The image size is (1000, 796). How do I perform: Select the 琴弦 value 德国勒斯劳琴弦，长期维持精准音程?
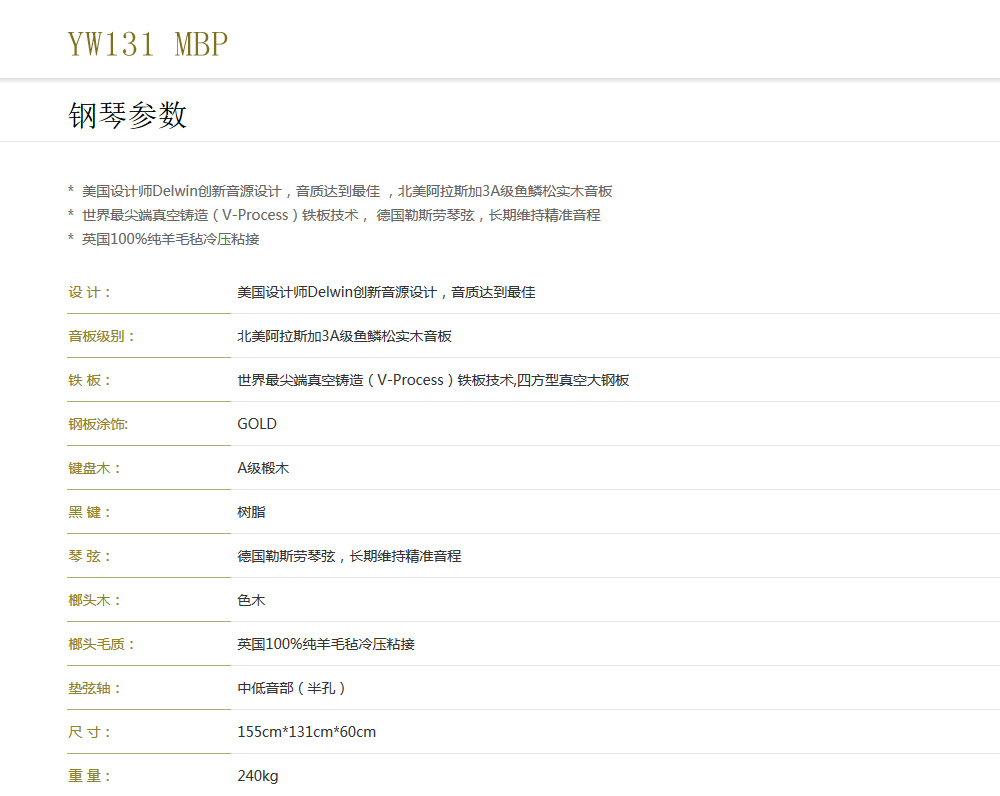(349, 556)
